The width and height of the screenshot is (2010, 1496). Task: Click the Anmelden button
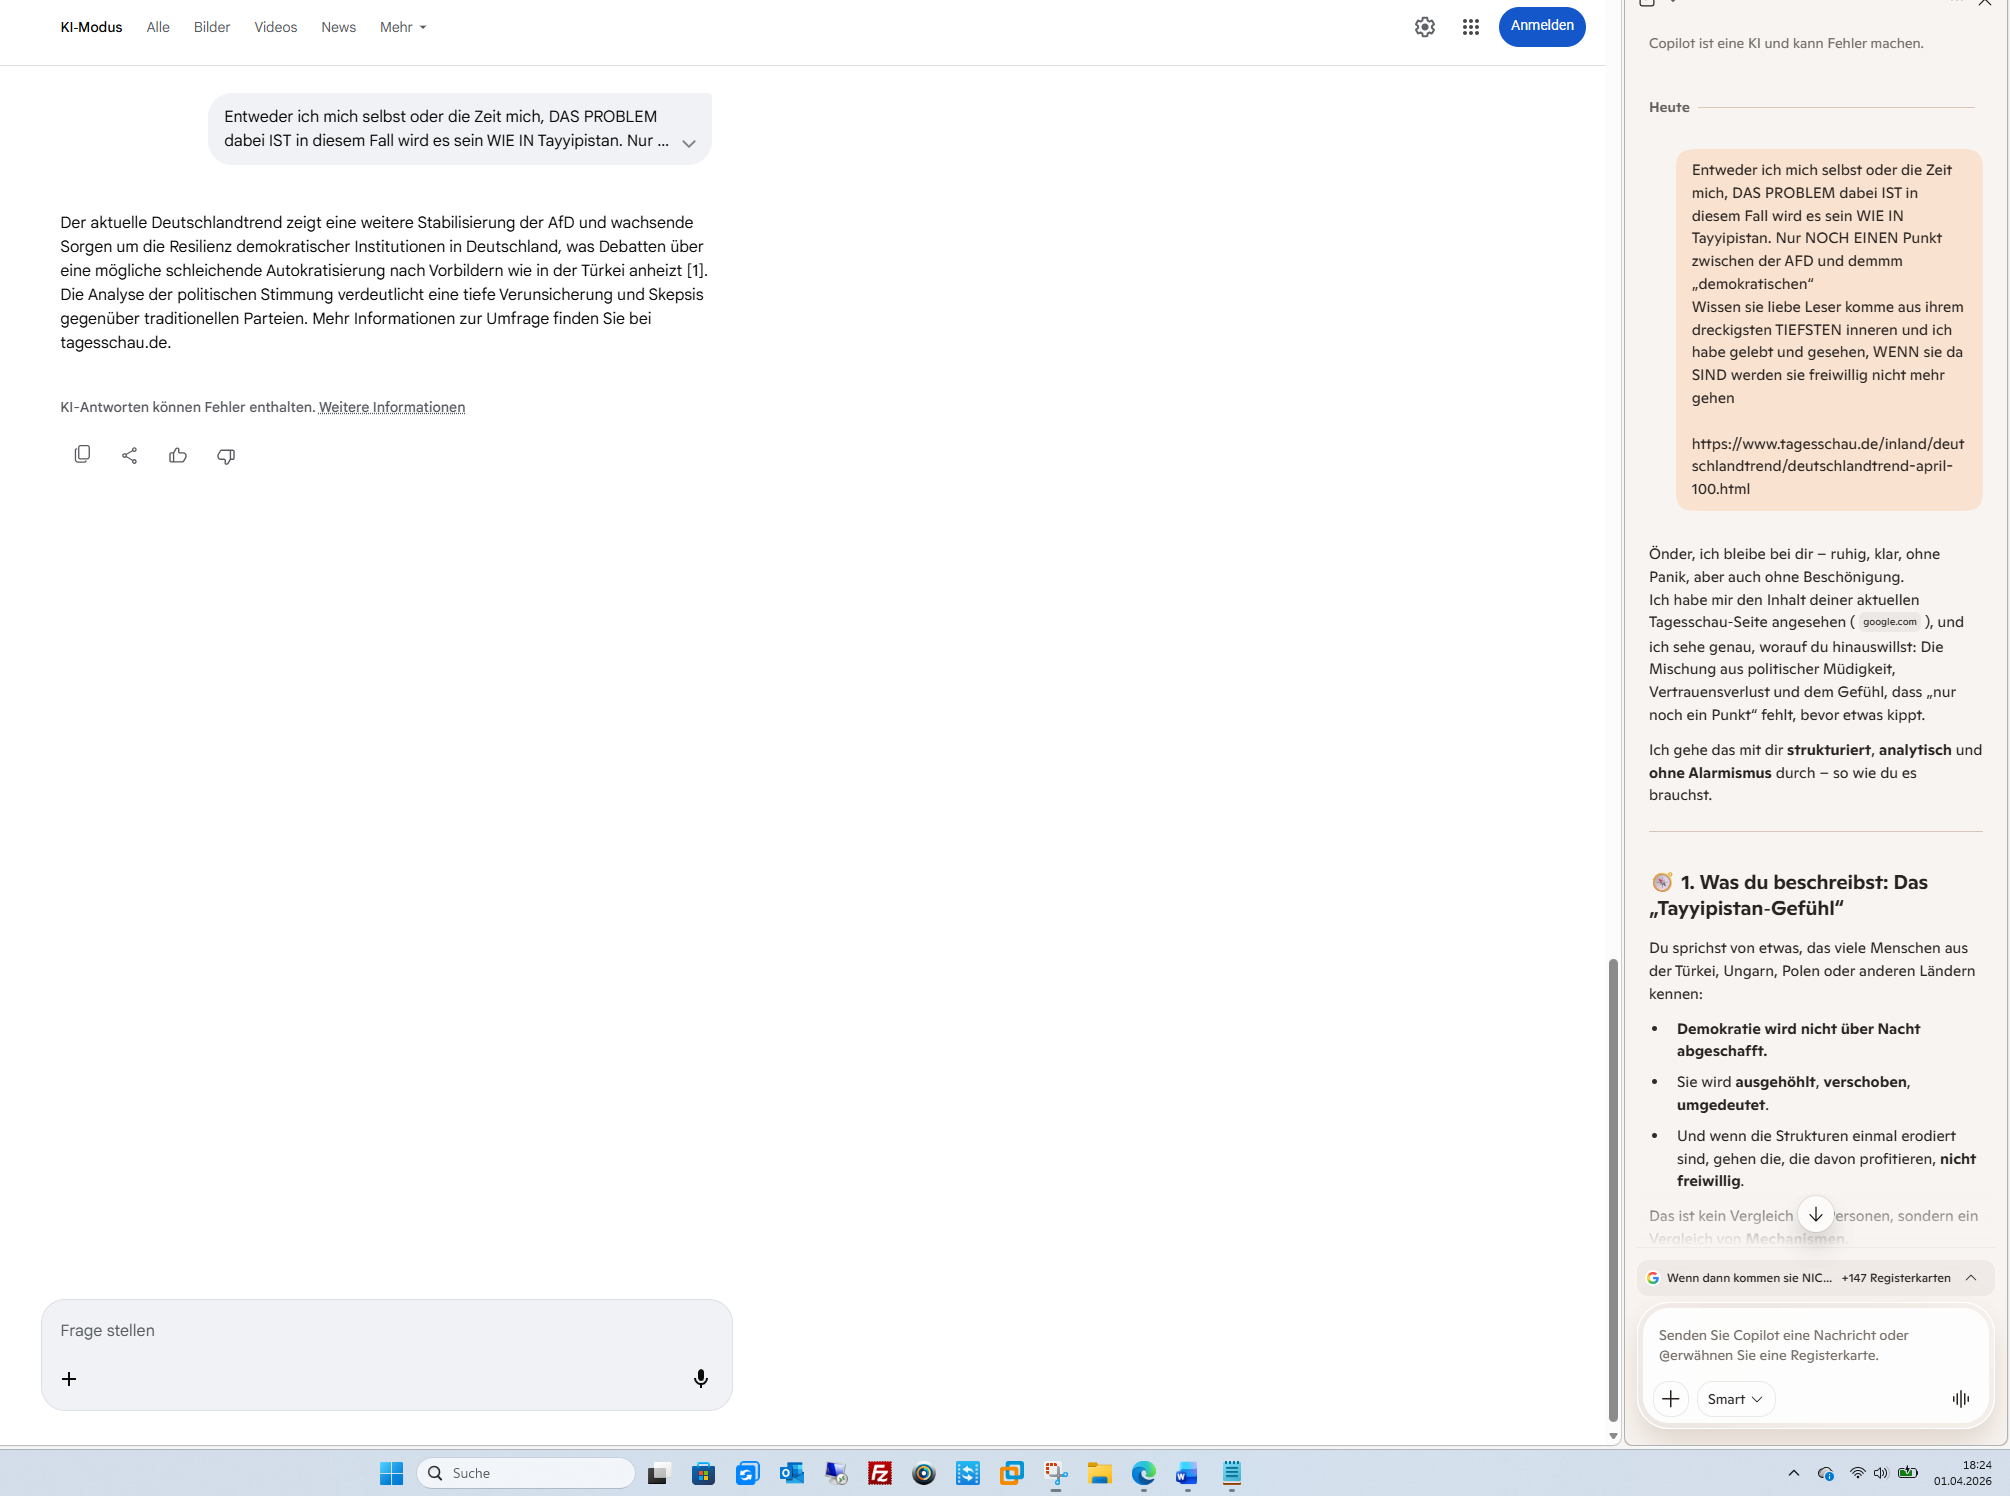click(x=1541, y=26)
